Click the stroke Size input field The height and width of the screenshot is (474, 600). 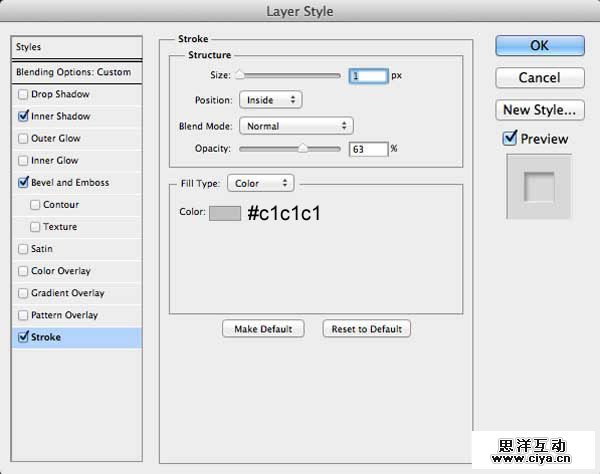(x=367, y=75)
